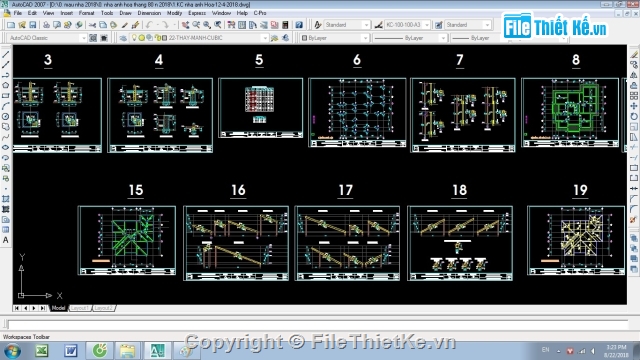
Task: Select the Multiline Text tool
Action: click(6, 240)
